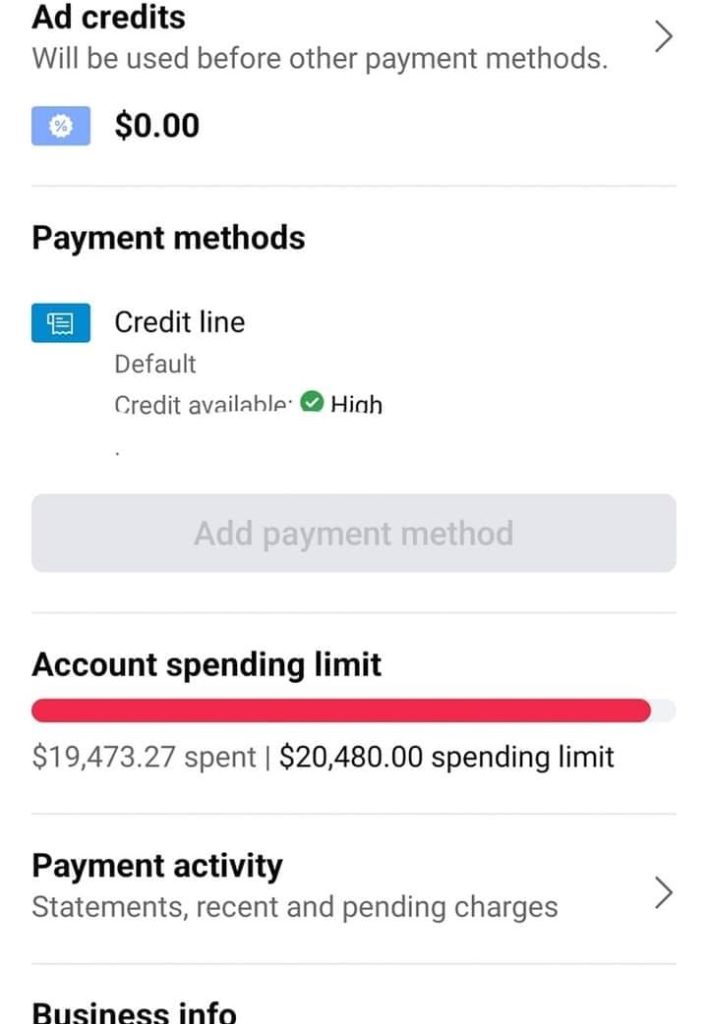The image size is (708, 1024).
Task: Click the Account spending limit heading
Action: [206, 664]
